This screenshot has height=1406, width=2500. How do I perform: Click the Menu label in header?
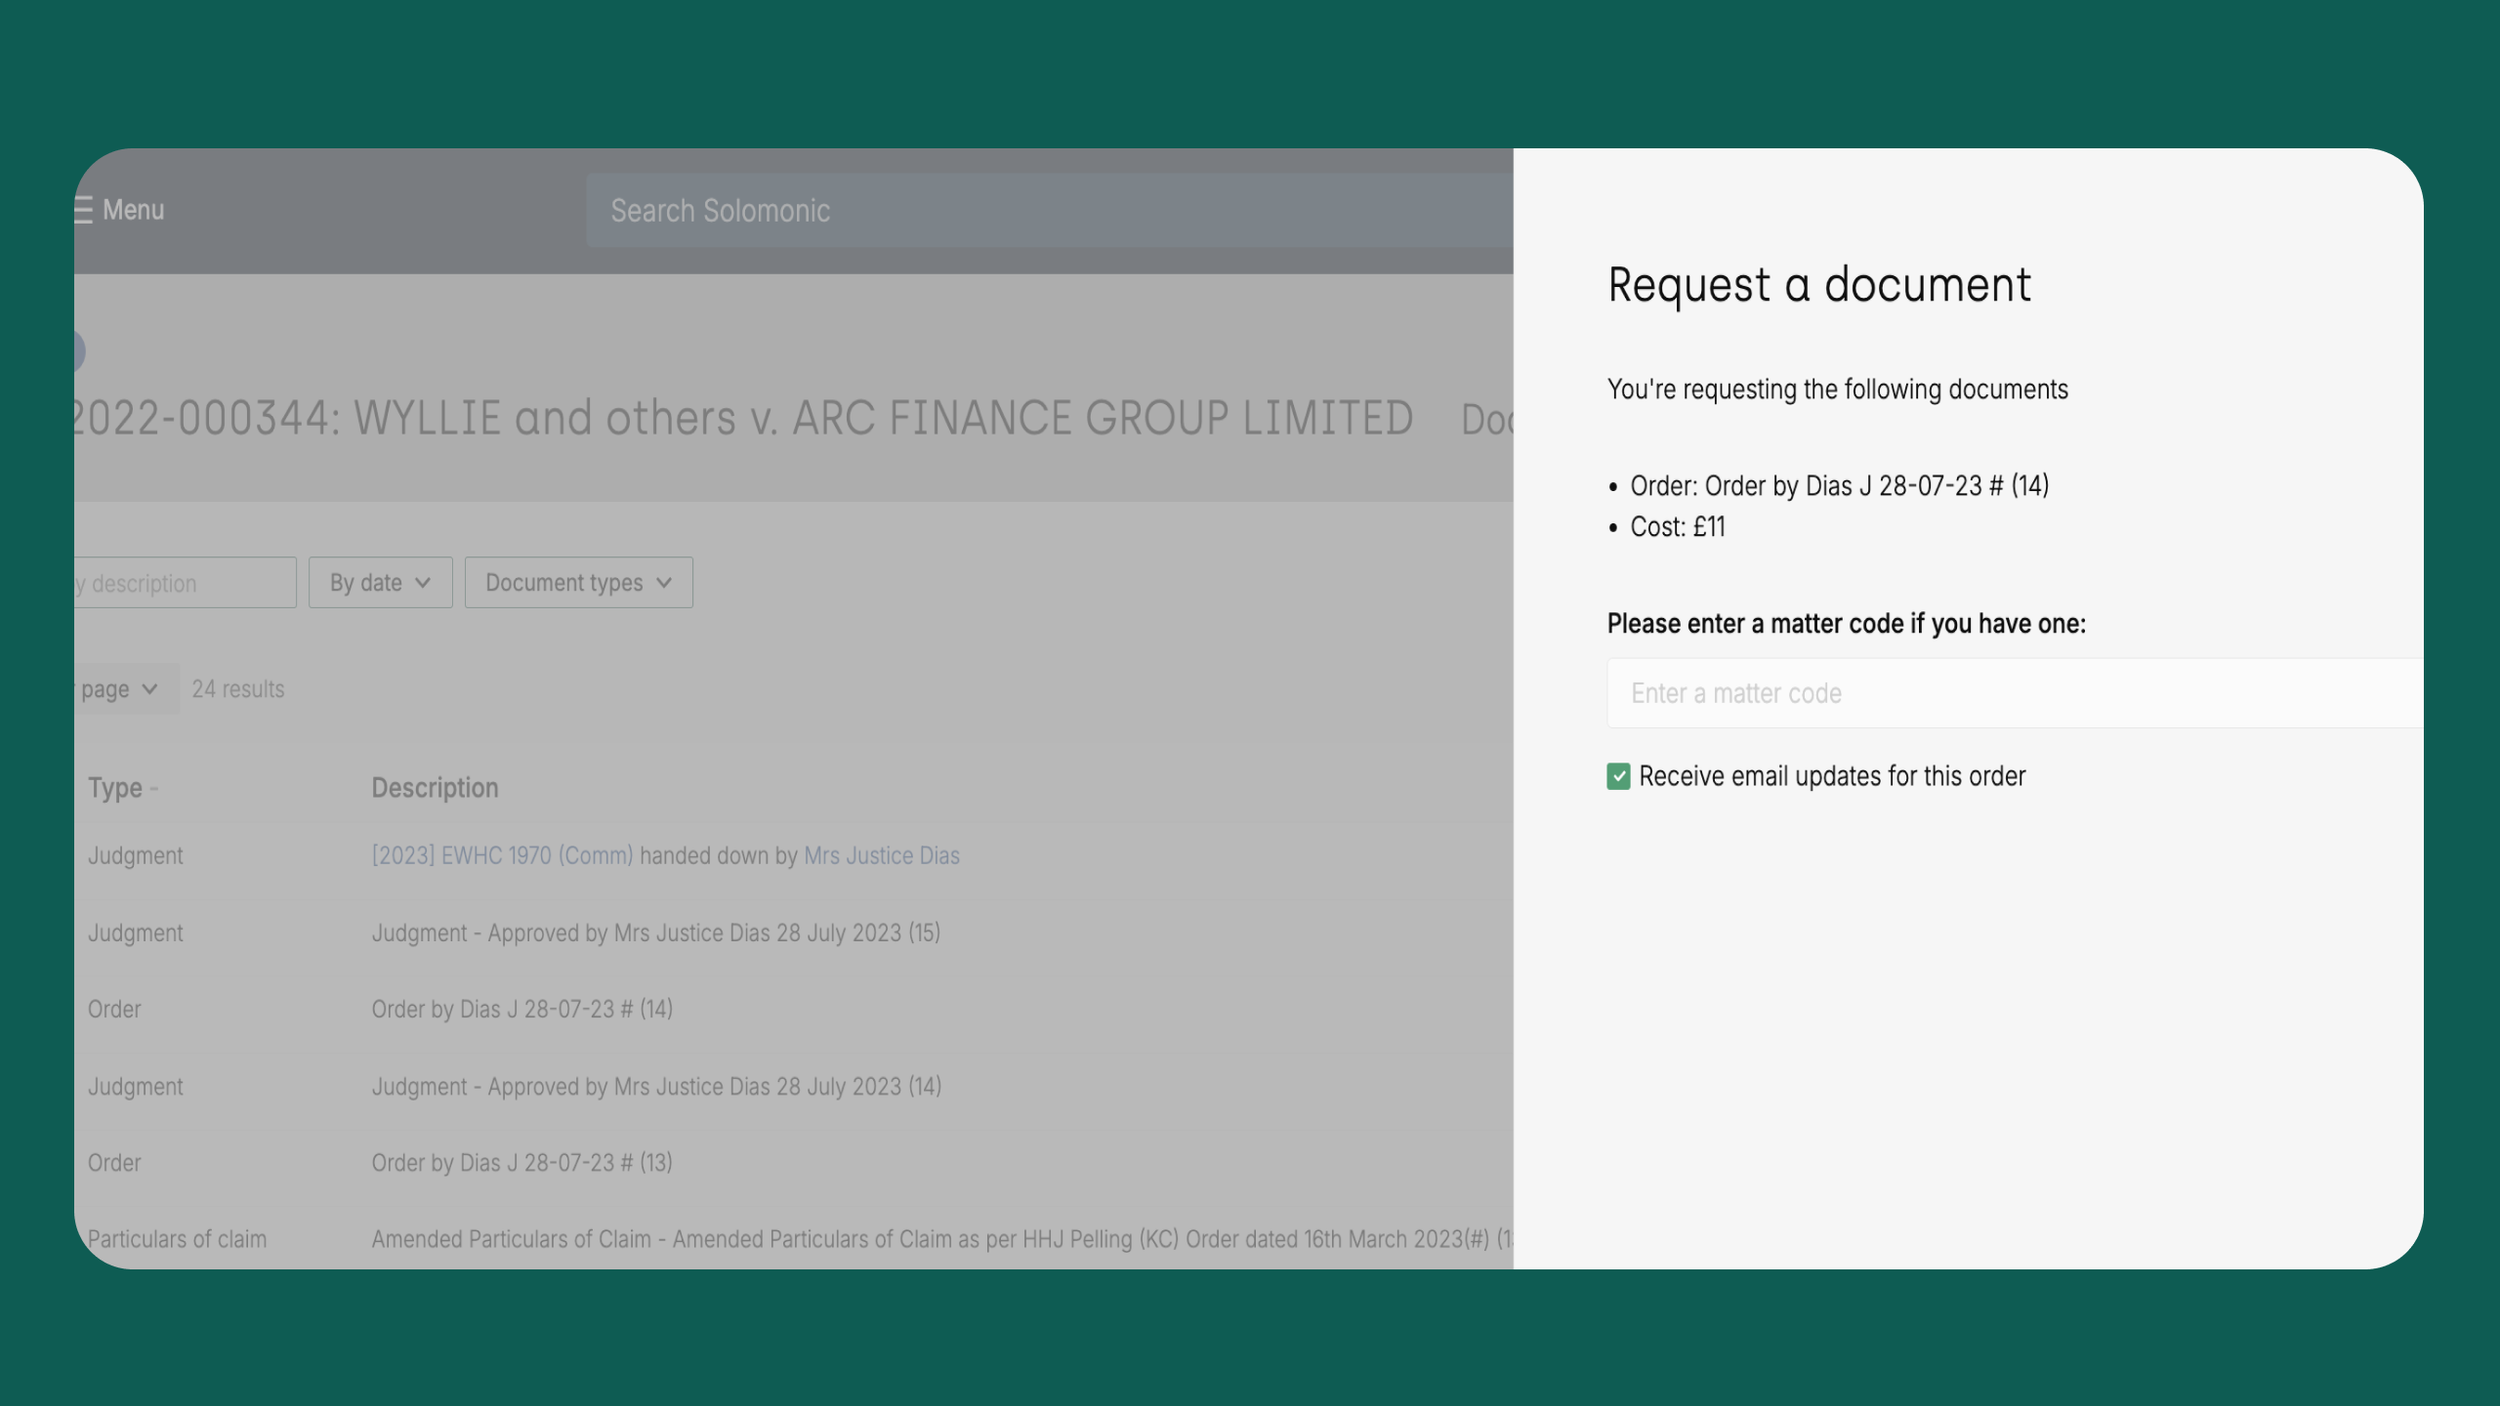coord(133,210)
